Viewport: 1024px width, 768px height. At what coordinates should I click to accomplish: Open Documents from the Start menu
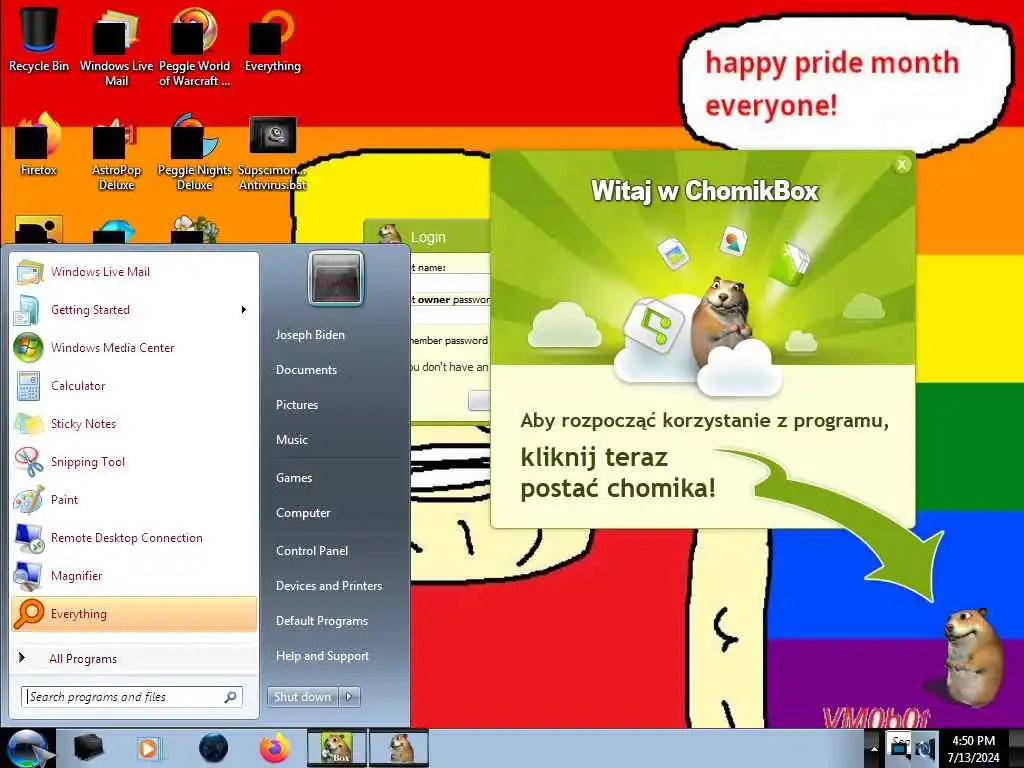click(x=306, y=370)
